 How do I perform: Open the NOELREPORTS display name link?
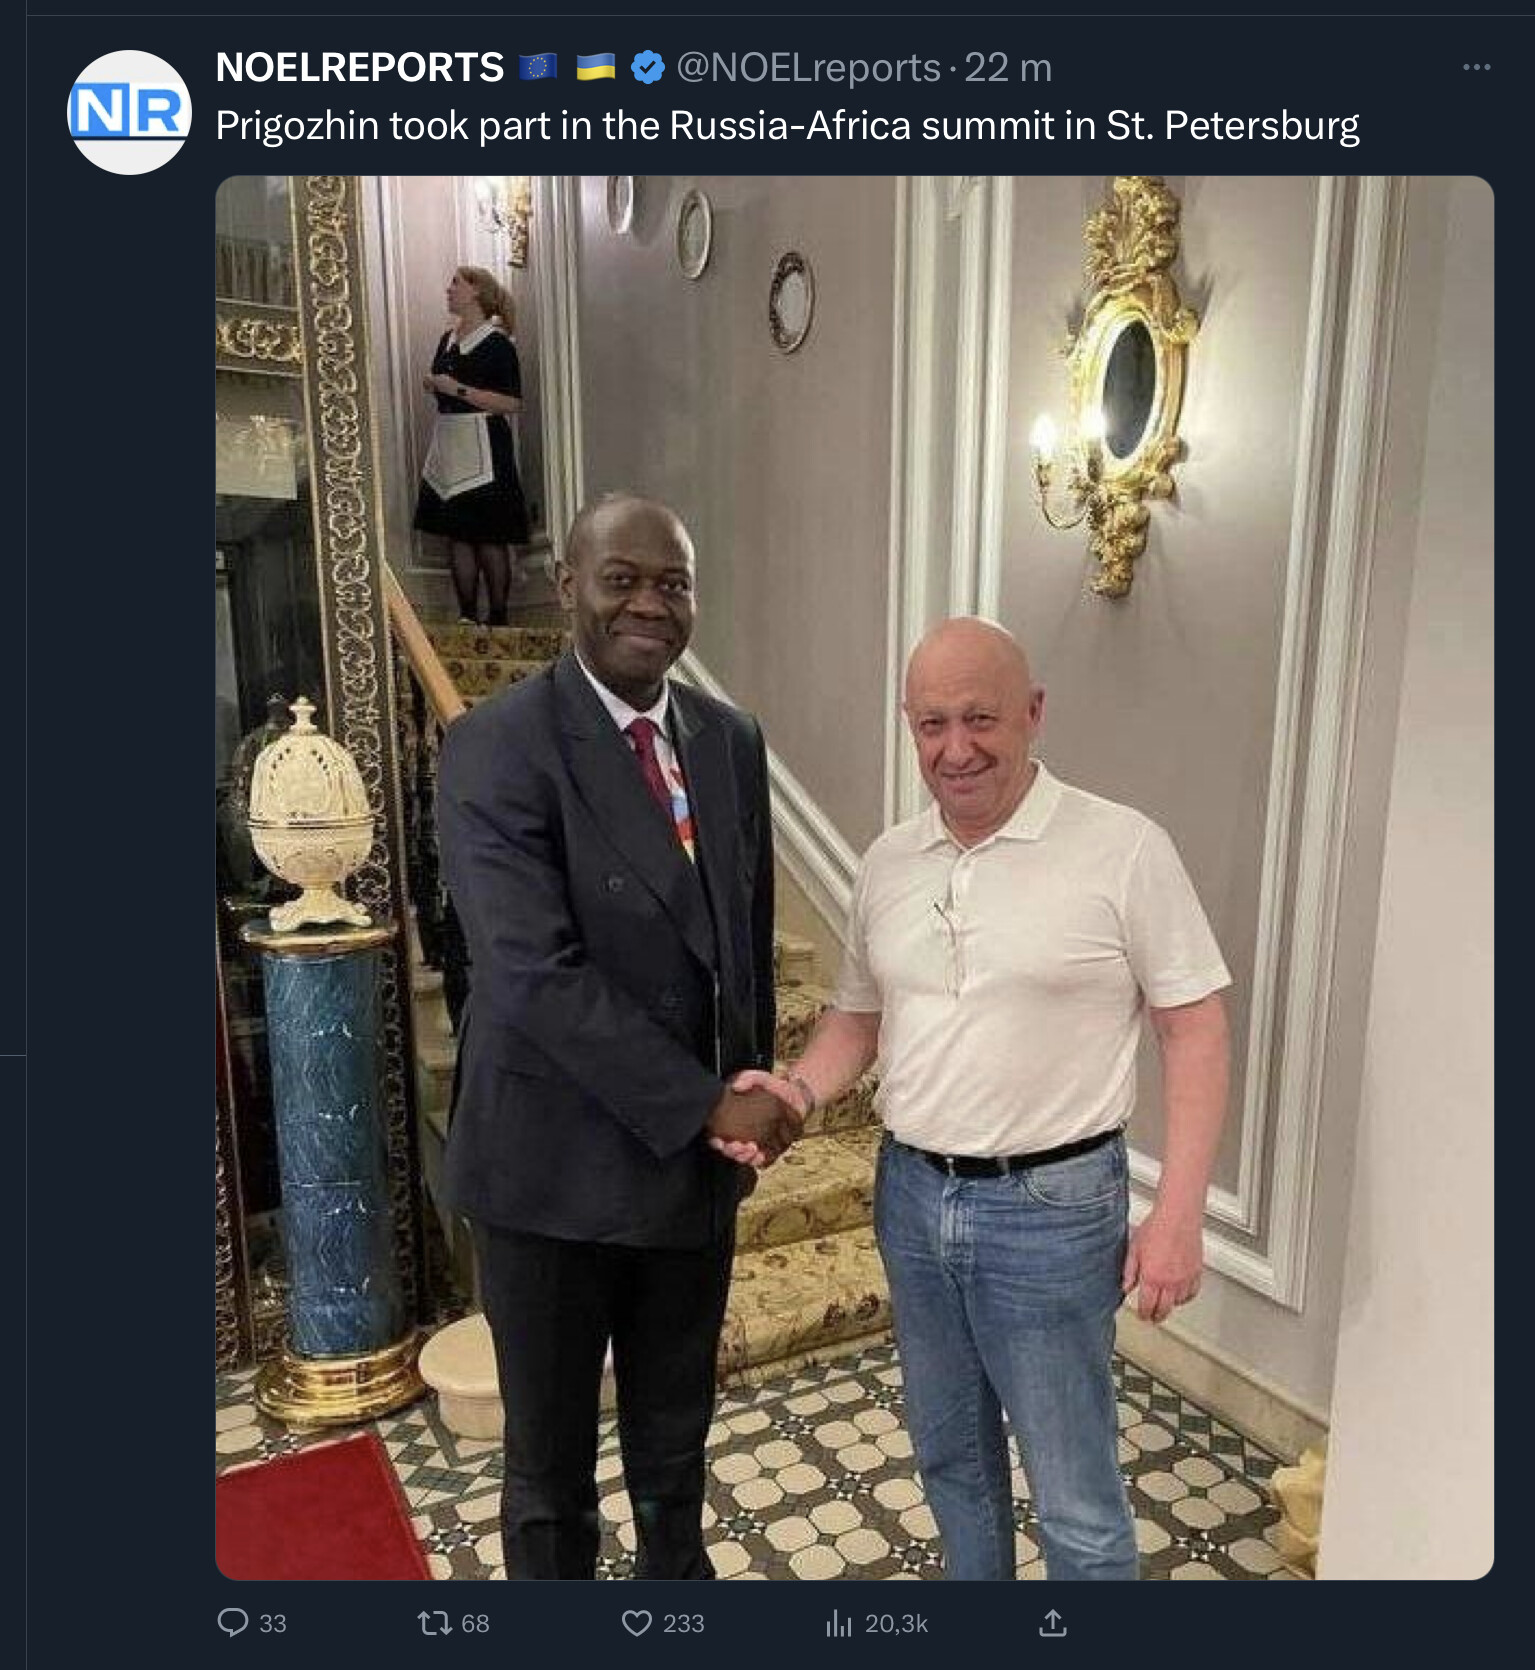pos(360,68)
